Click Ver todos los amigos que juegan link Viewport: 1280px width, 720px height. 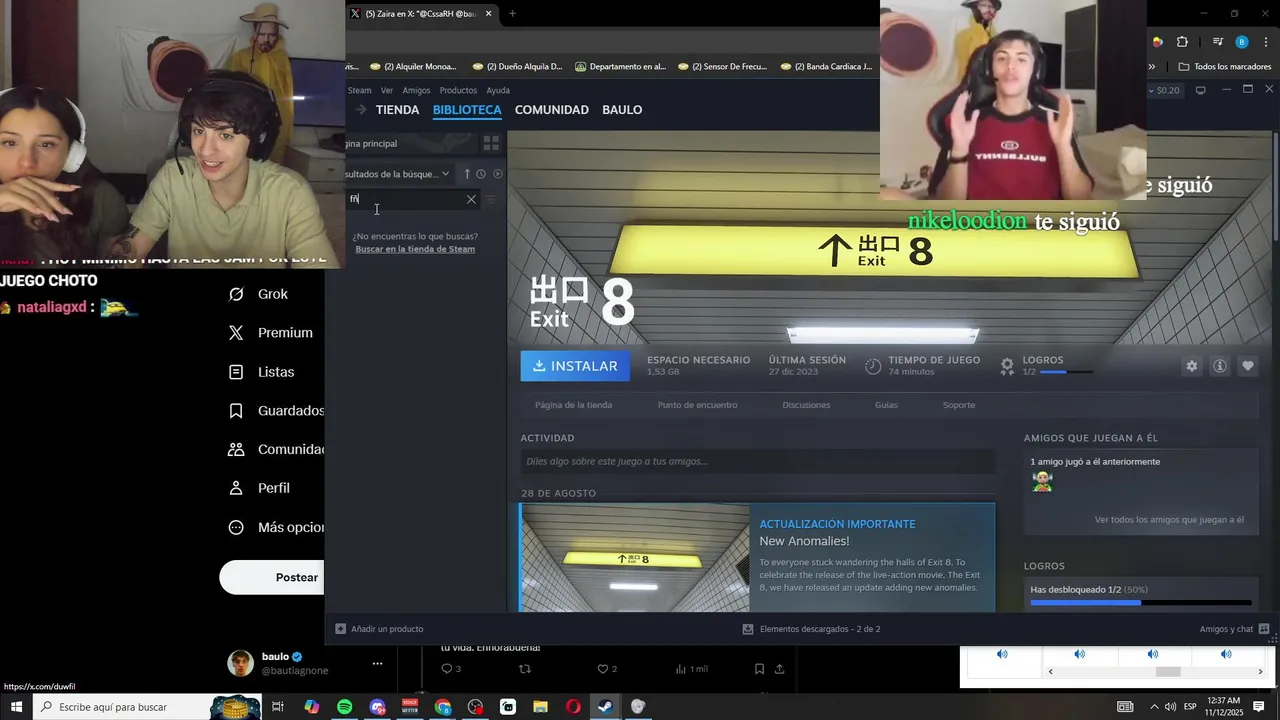(1169, 520)
